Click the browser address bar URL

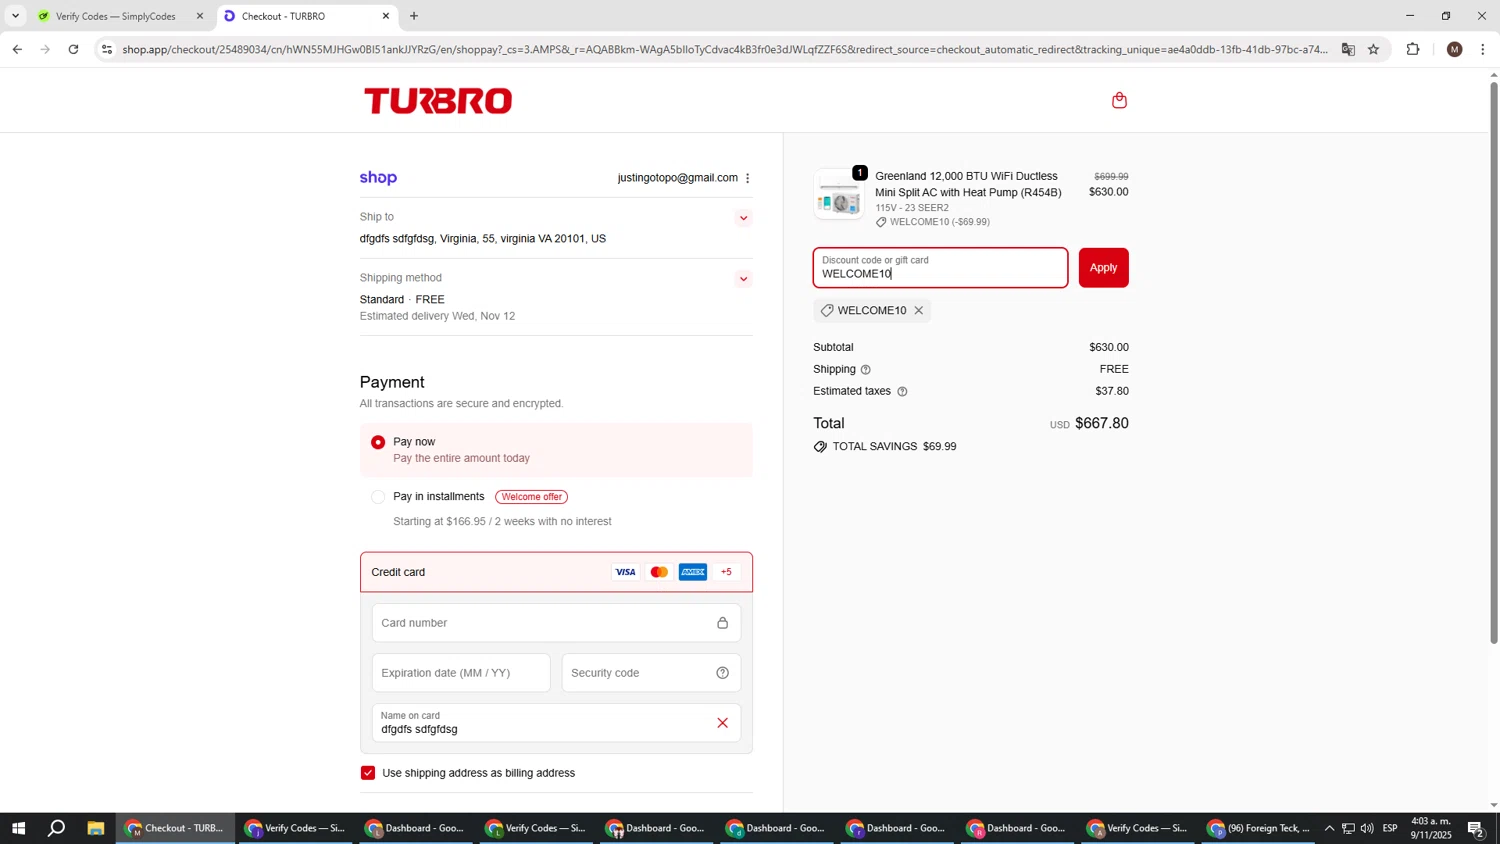coord(724,49)
